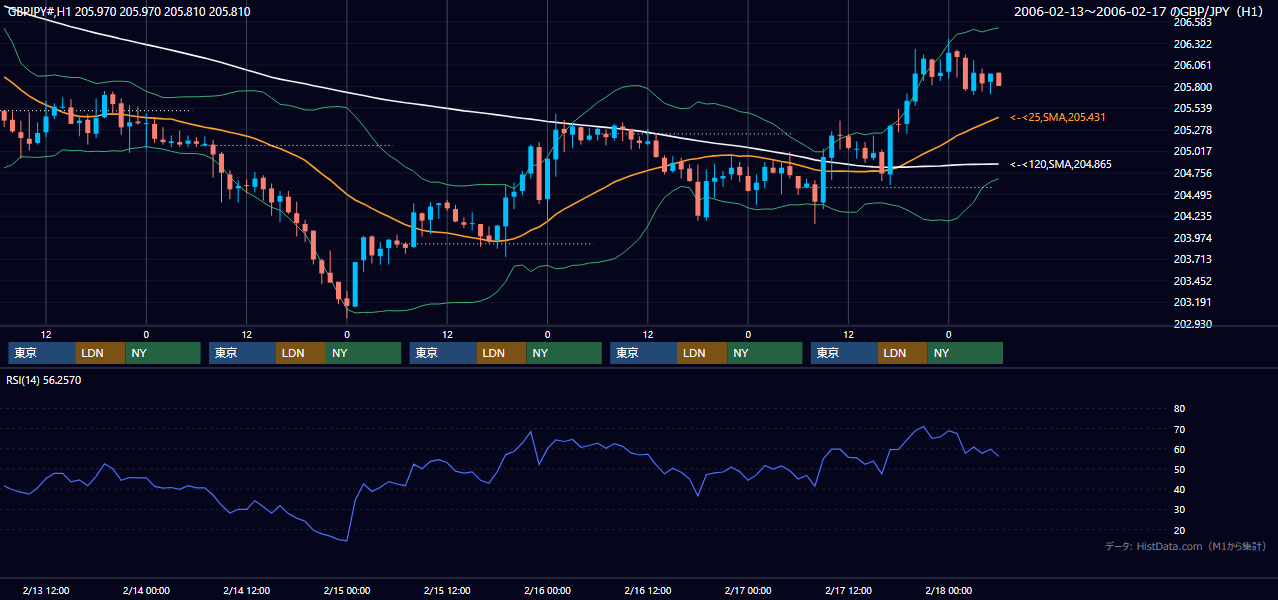Click the 206.322 price axis label

pos(1192,44)
